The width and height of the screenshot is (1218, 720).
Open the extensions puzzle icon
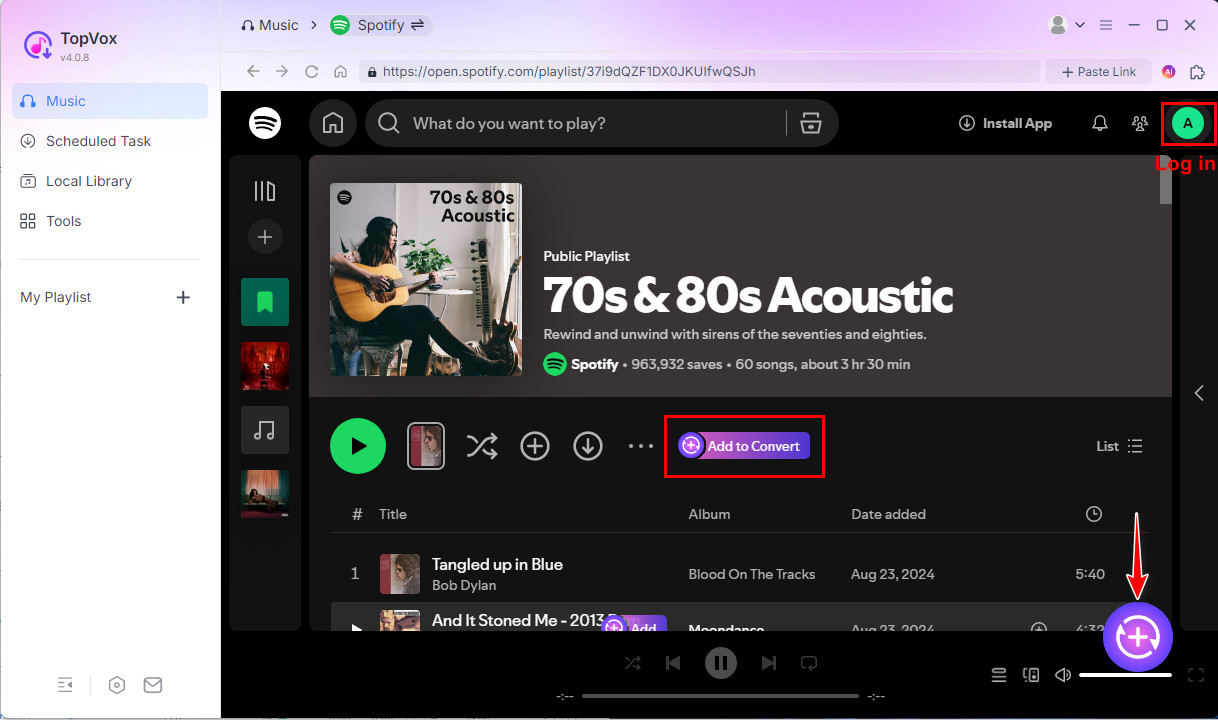coord(1197,71)
